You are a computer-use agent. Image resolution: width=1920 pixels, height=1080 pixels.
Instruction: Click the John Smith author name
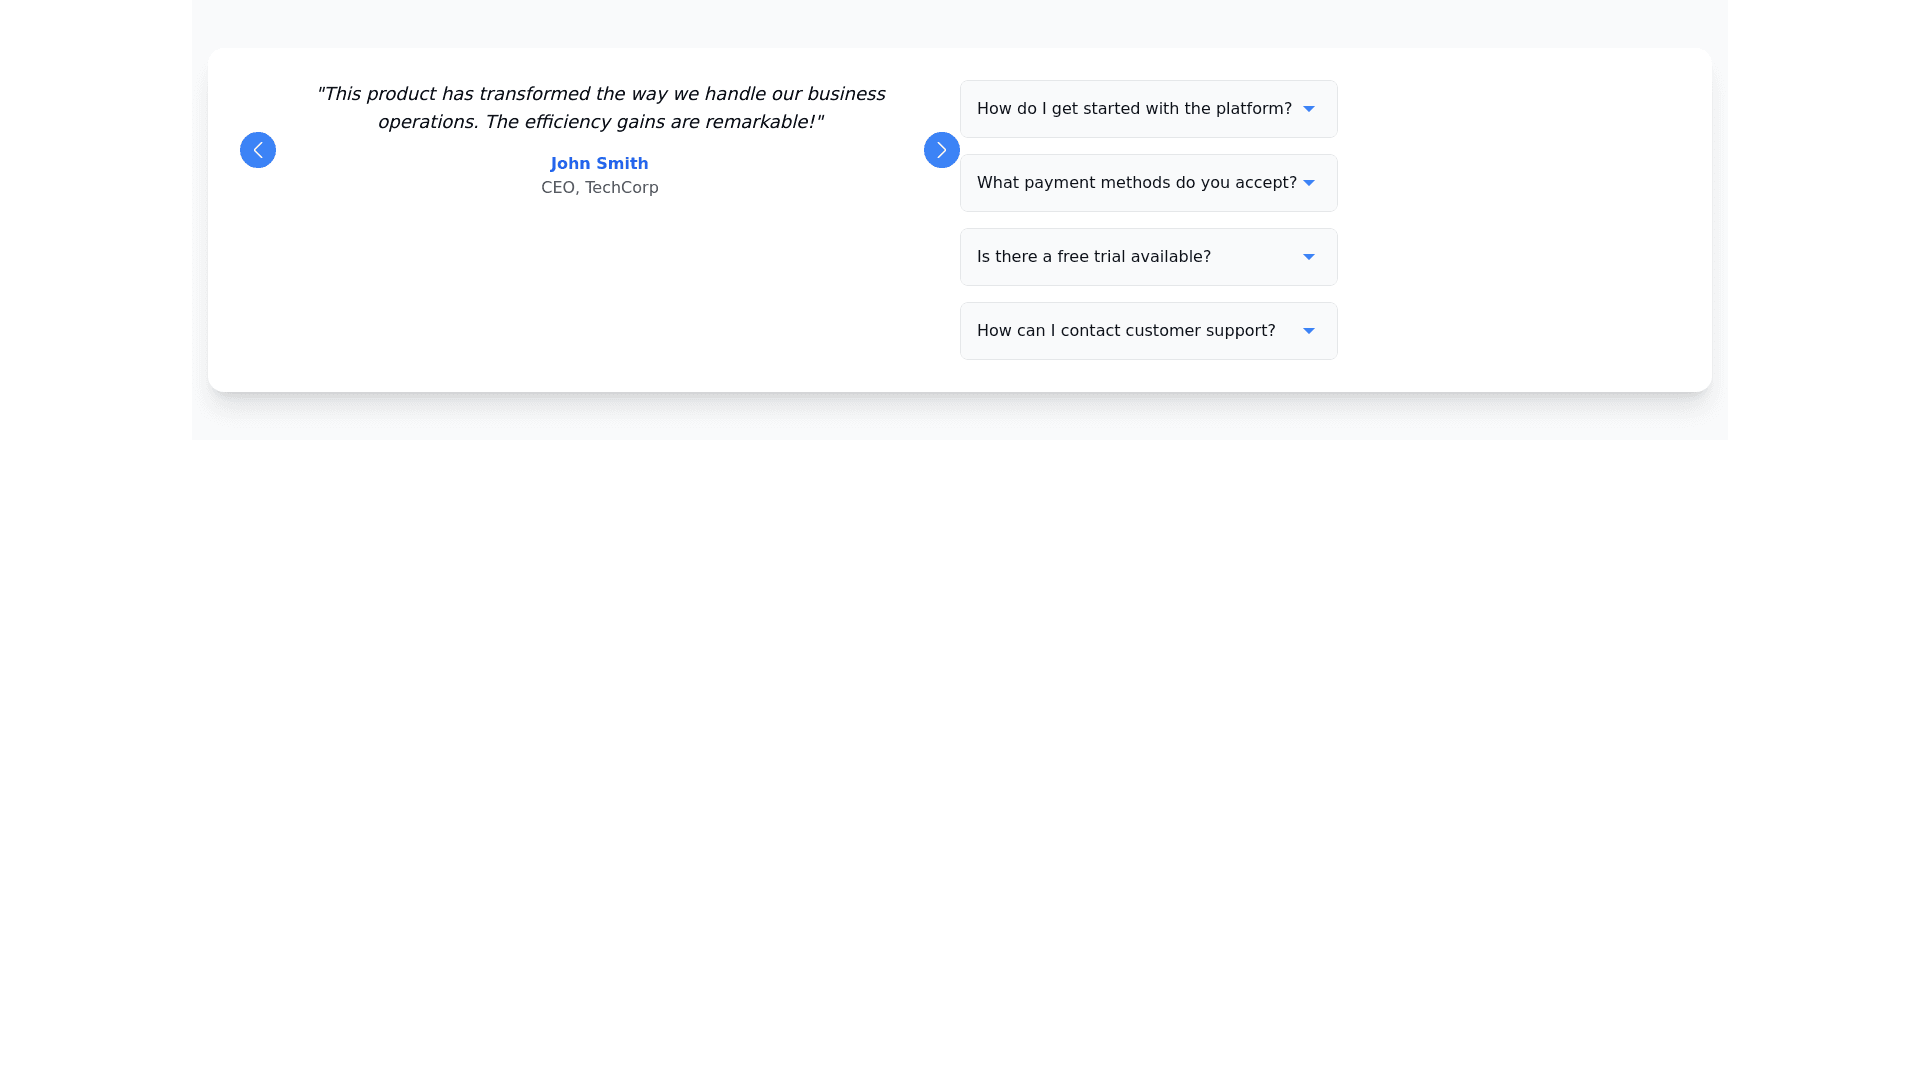click(599, 164)
